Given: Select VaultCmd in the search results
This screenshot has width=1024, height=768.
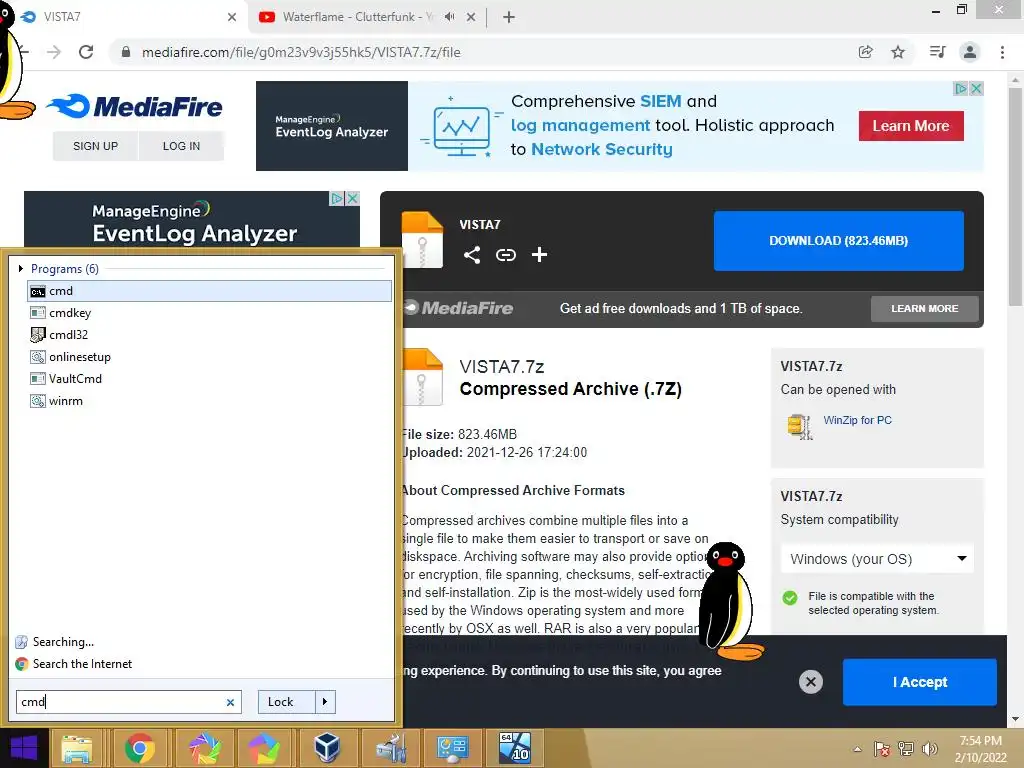Looking at the screenshot, I should (209, 379).
